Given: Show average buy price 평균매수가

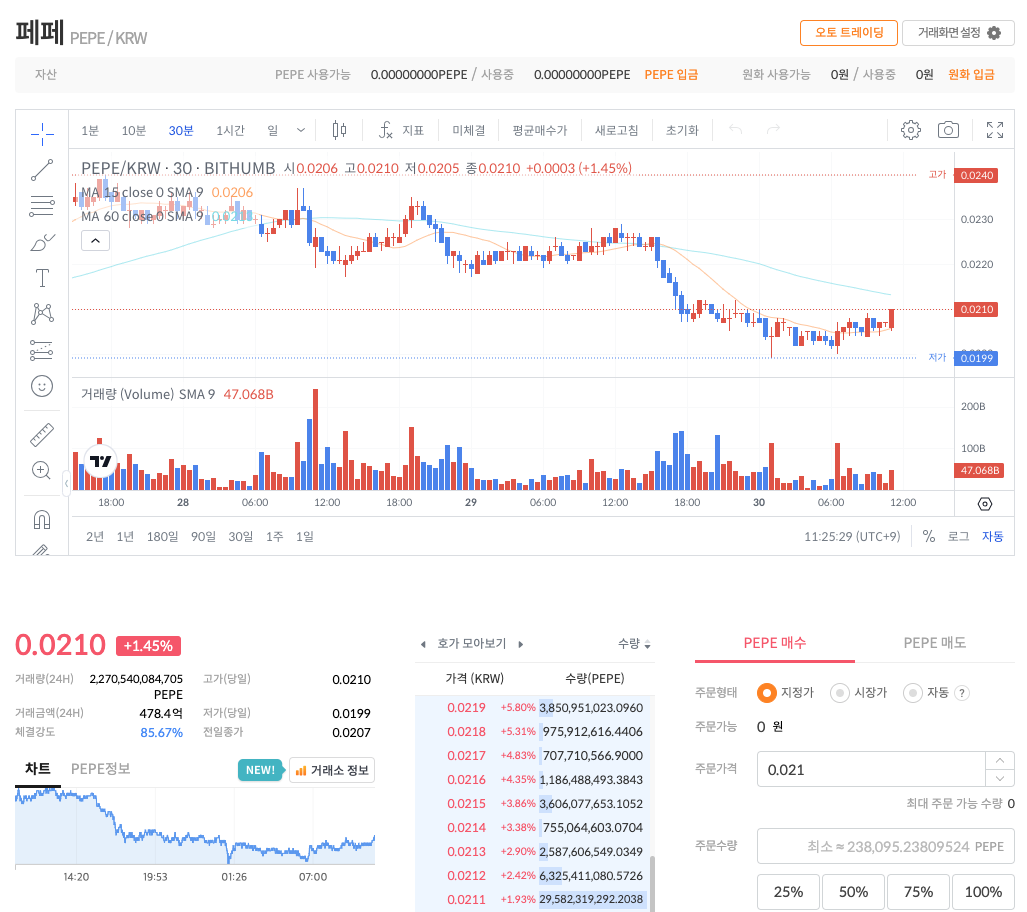Looking at the screenshot, I should 540,130.
